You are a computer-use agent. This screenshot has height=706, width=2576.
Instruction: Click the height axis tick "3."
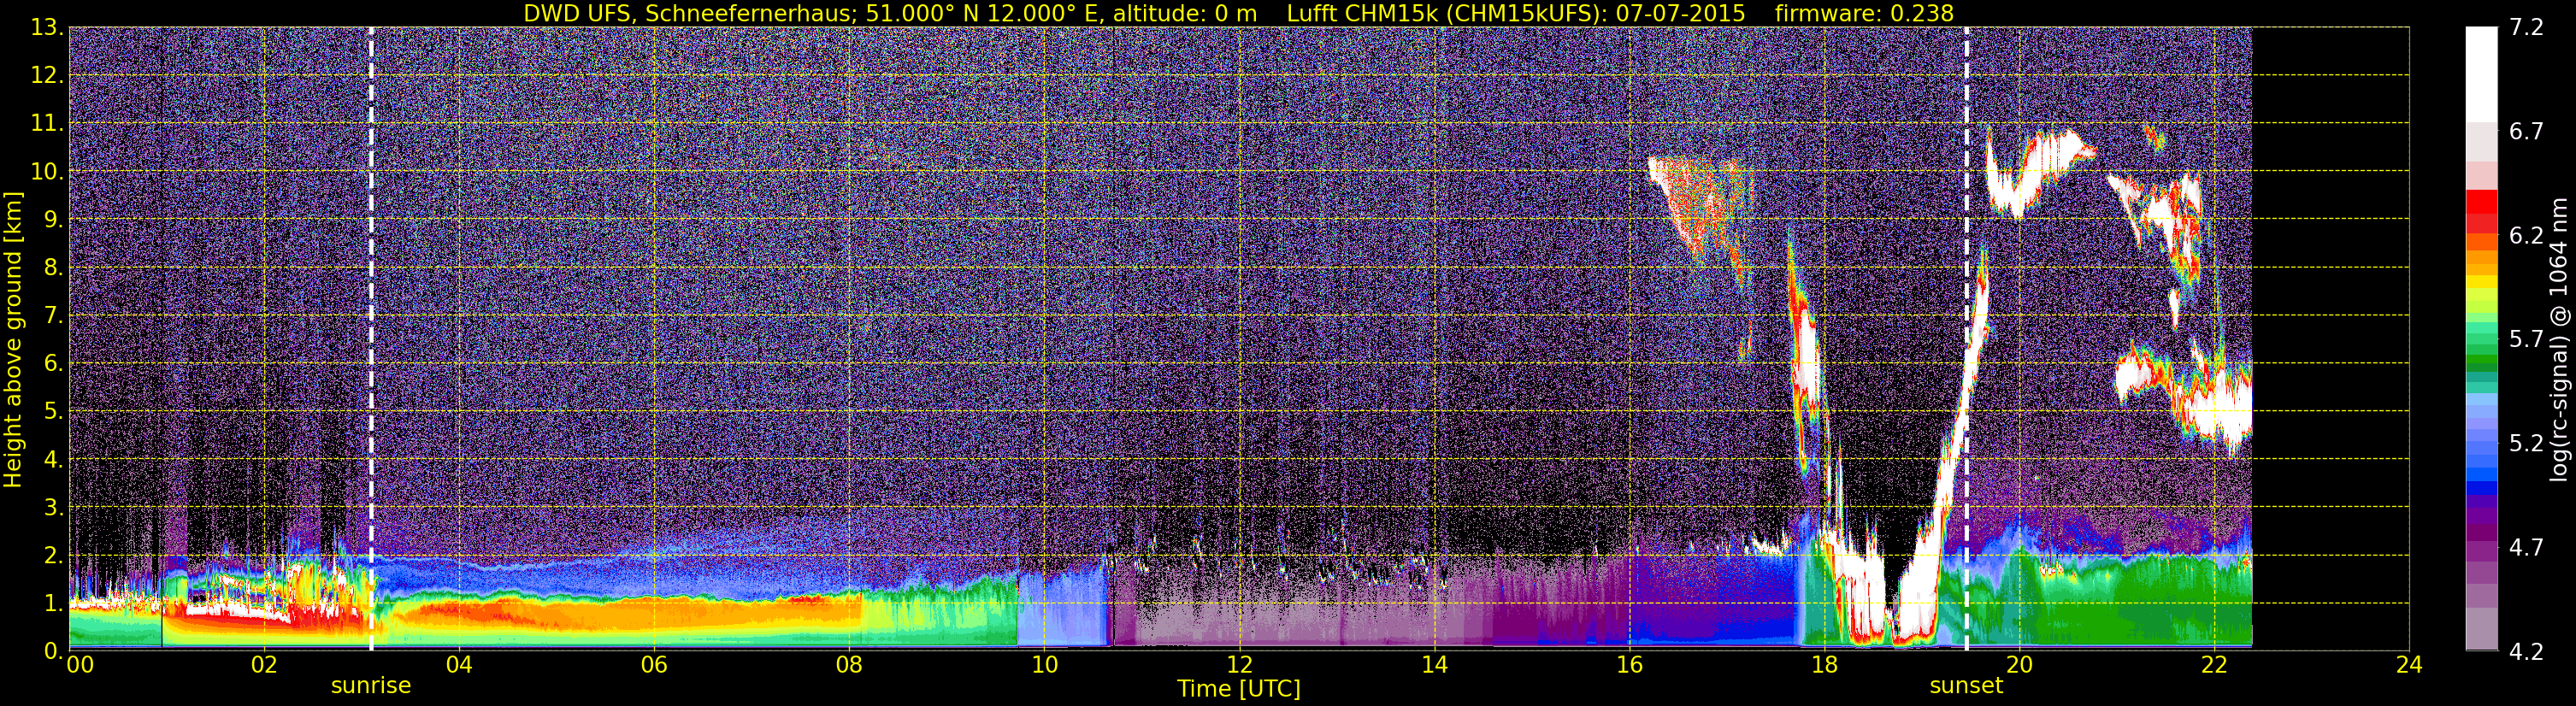coord(53,508)
